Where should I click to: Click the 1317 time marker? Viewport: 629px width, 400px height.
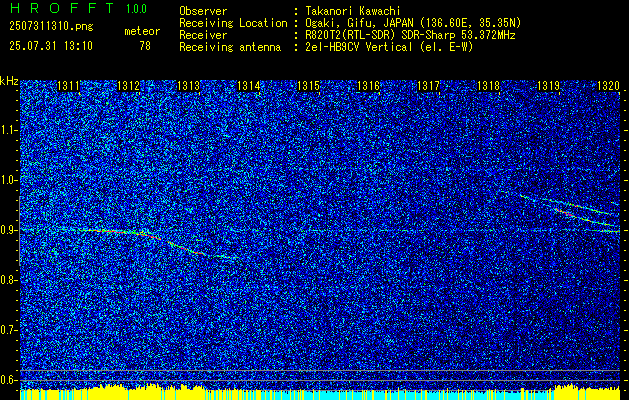coord(428,86)
